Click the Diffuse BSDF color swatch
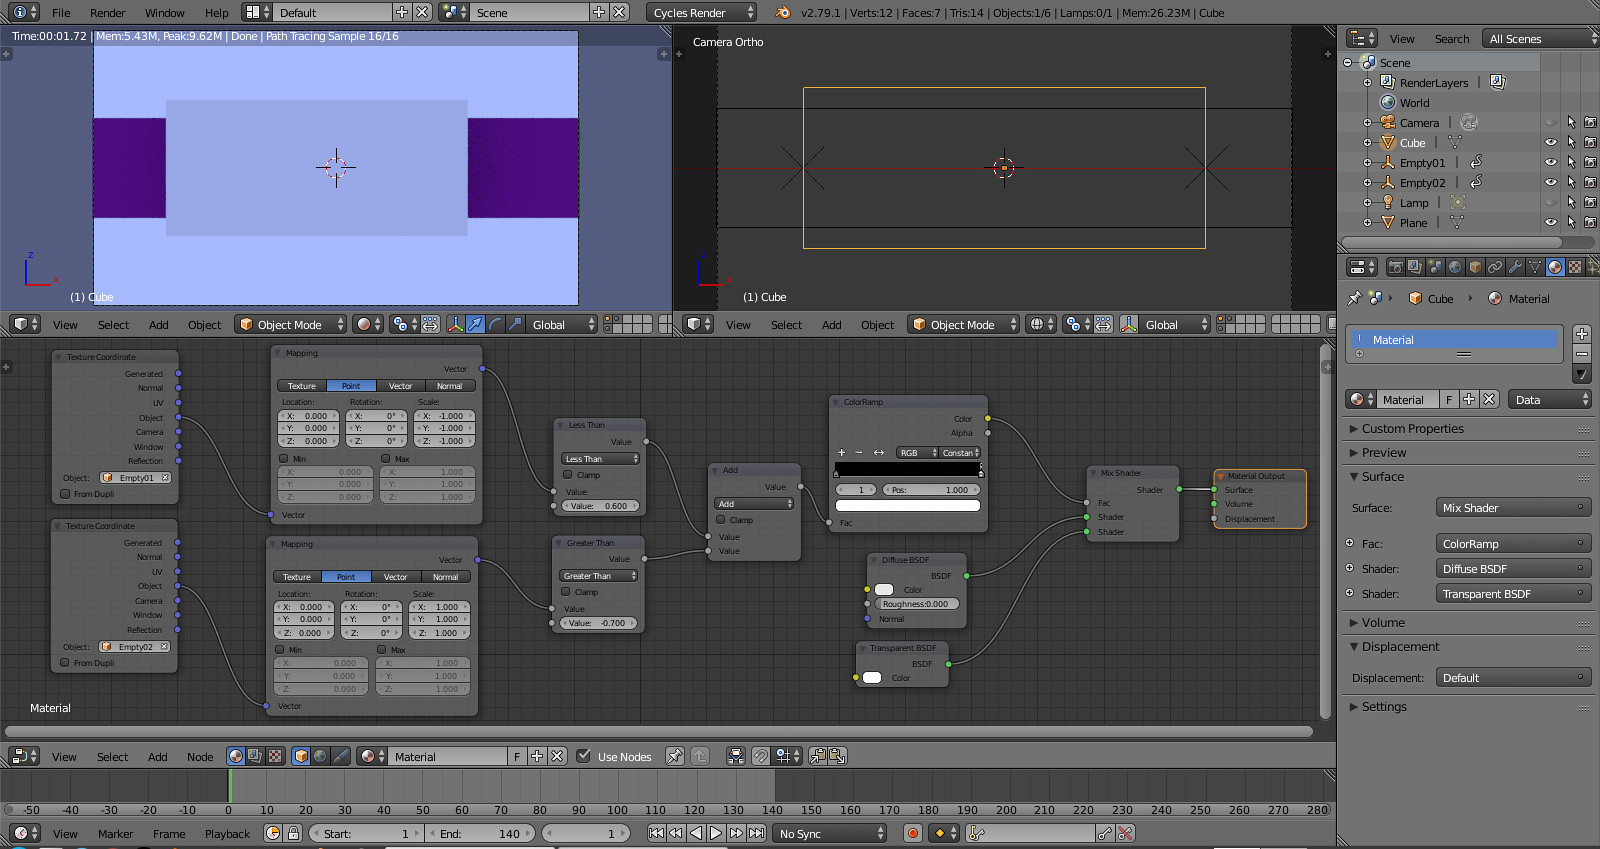The height and width of the screenshot is (849, 1600). tap(884, 590)
